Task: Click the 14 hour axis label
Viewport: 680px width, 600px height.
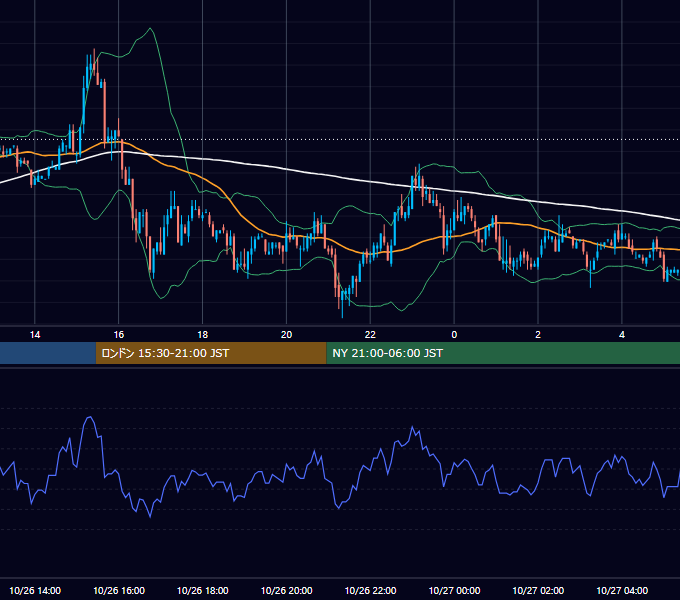Action: (x=35, y=335)
